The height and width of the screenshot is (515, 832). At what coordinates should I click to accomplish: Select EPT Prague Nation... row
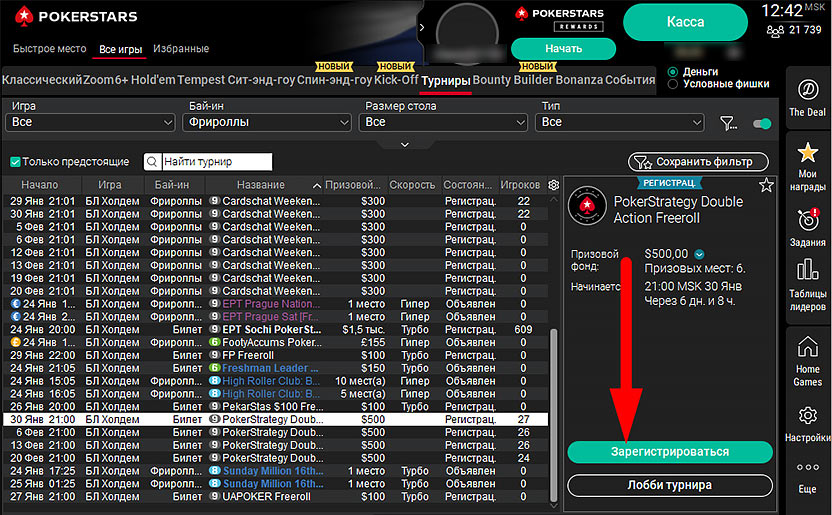(x=276, y=304)
